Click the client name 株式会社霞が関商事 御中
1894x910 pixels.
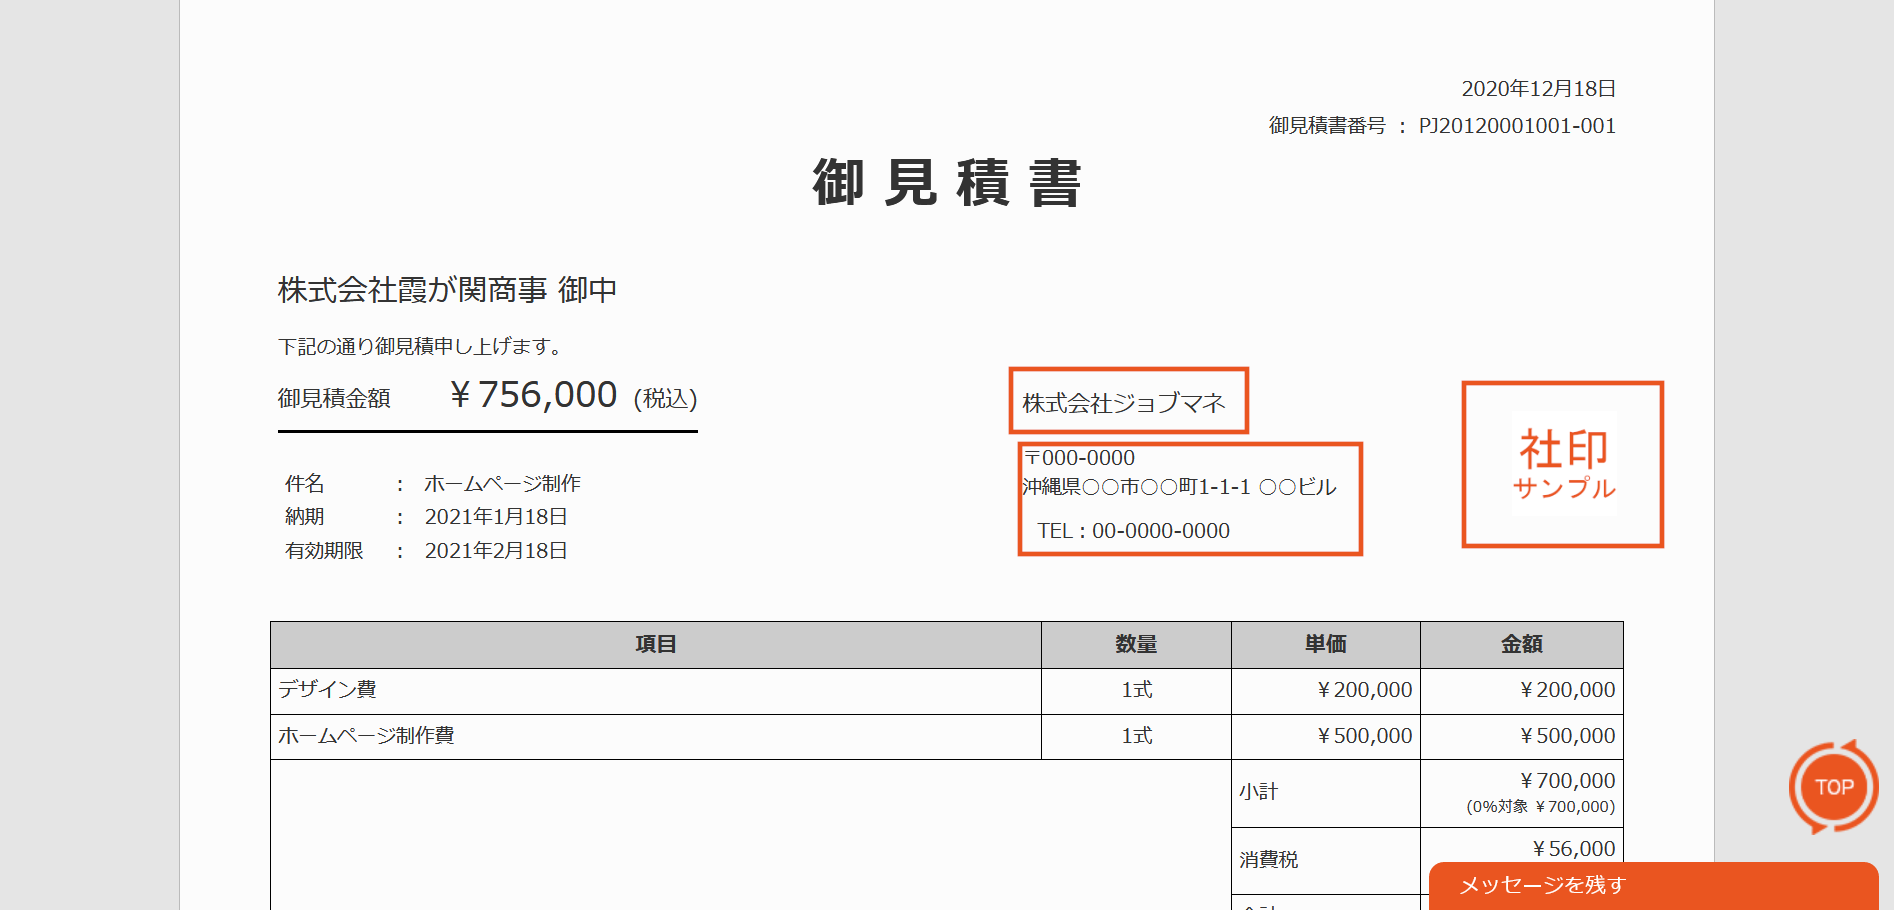[447, 290]
